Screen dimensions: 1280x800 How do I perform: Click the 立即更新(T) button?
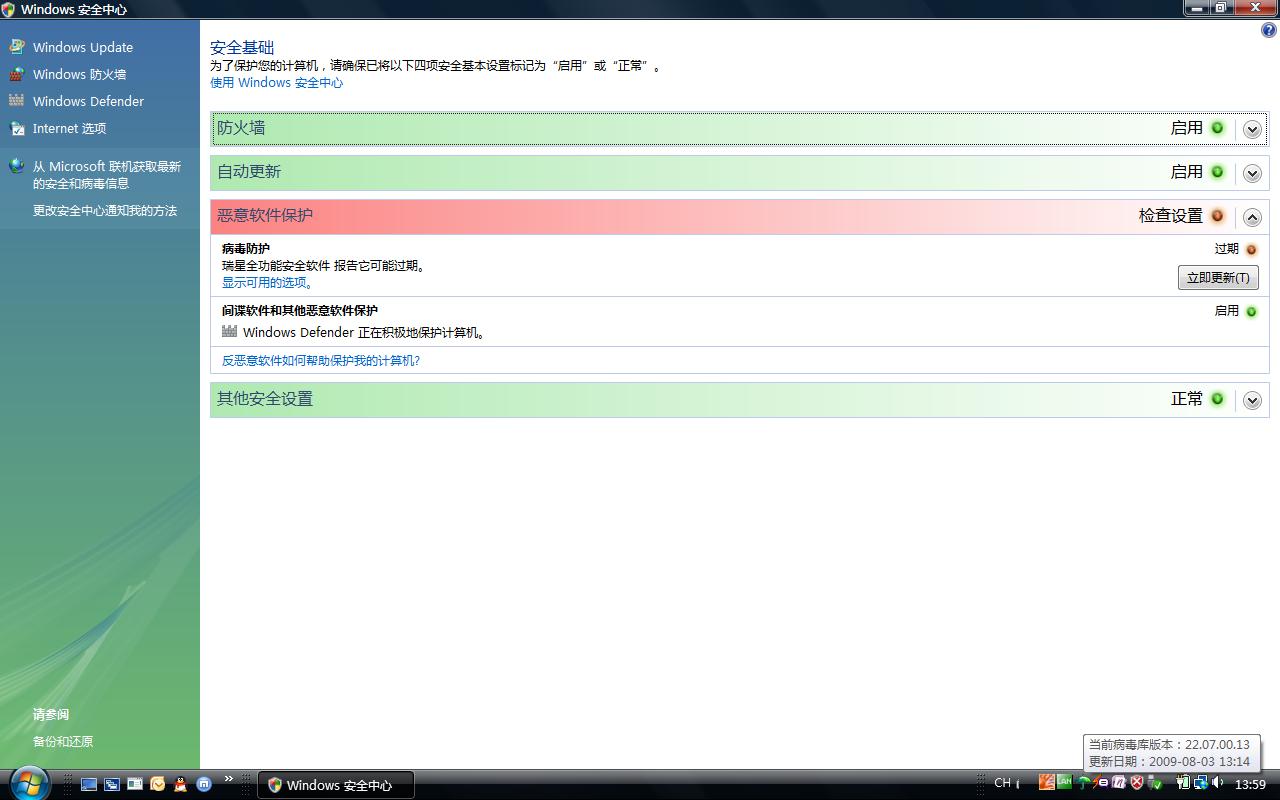click(1218, 278)
